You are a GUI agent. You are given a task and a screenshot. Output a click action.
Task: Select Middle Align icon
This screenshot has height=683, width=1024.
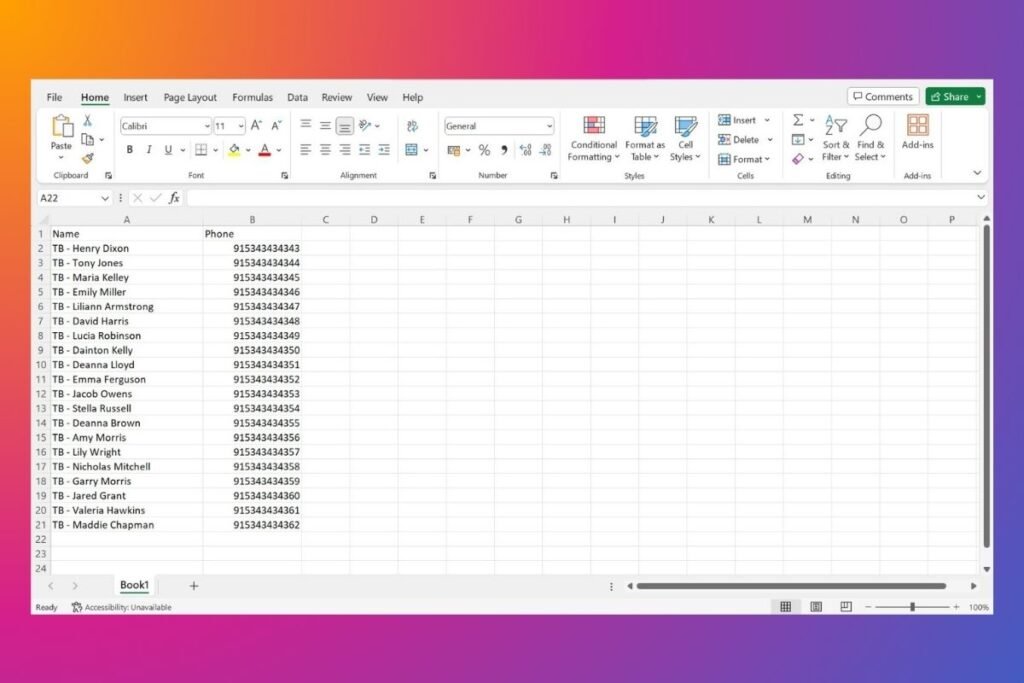pyautogui.click(x=325, y=125)
